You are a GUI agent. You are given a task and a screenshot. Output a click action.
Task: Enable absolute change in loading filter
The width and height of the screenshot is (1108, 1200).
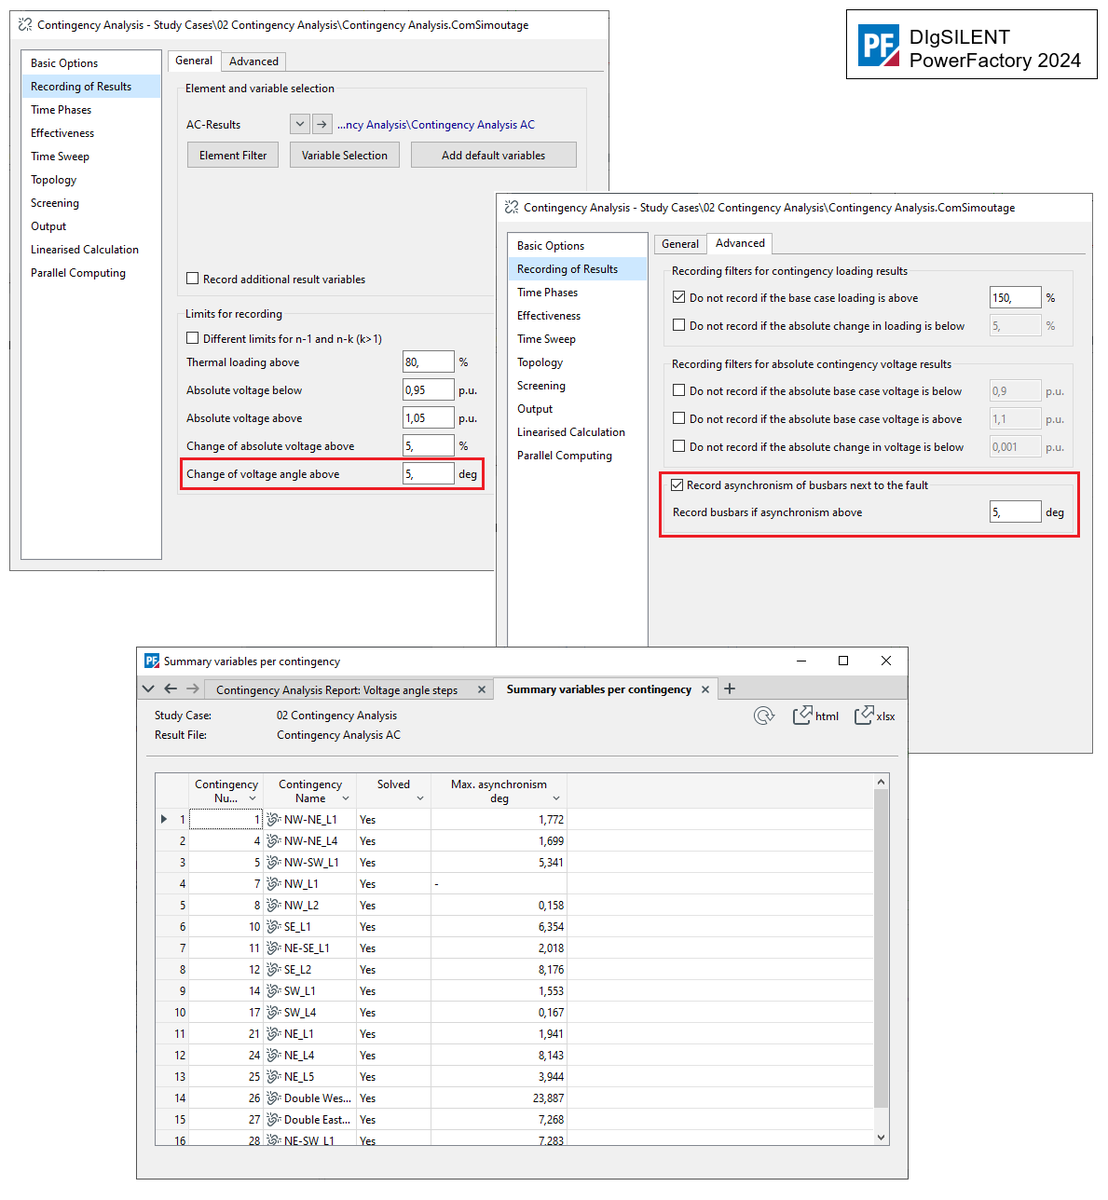click(x=679, y=325)
